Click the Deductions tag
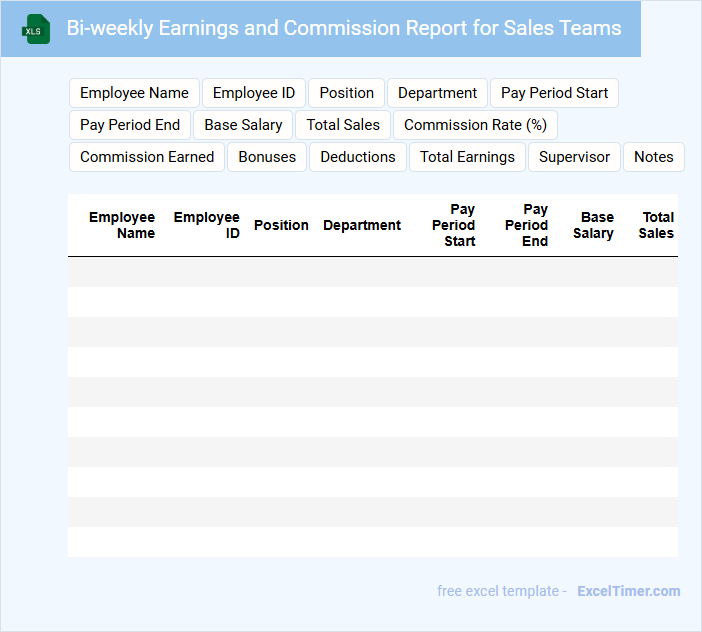Image resolution: width=702 pixels, height=632 pixels. 358,157
